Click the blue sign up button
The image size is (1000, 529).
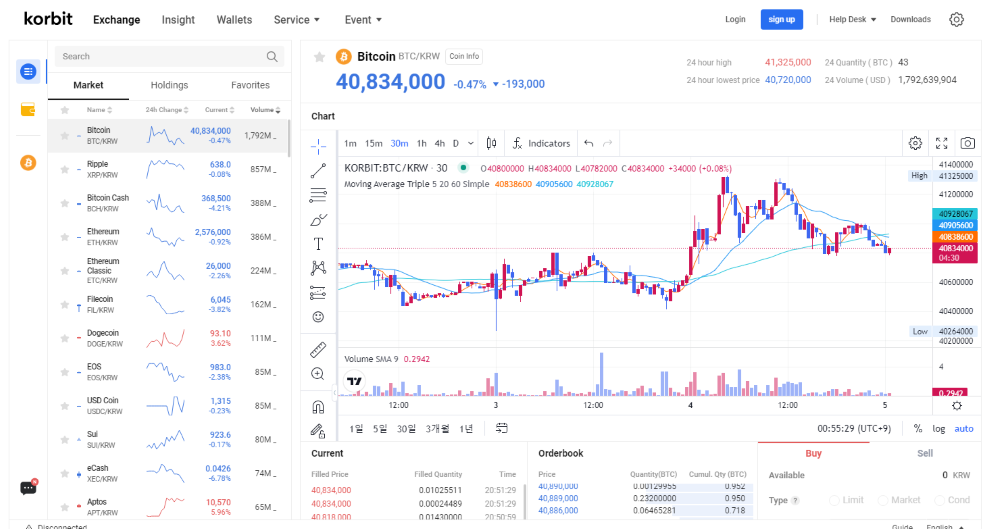pyautogui.click(x=781, y=20)
